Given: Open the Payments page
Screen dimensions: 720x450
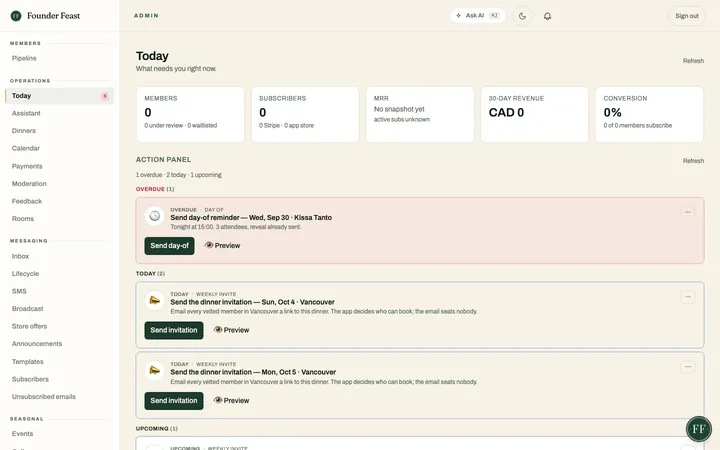Looking at the screenshot, I should pyautogui.click(x=27, y=166).
